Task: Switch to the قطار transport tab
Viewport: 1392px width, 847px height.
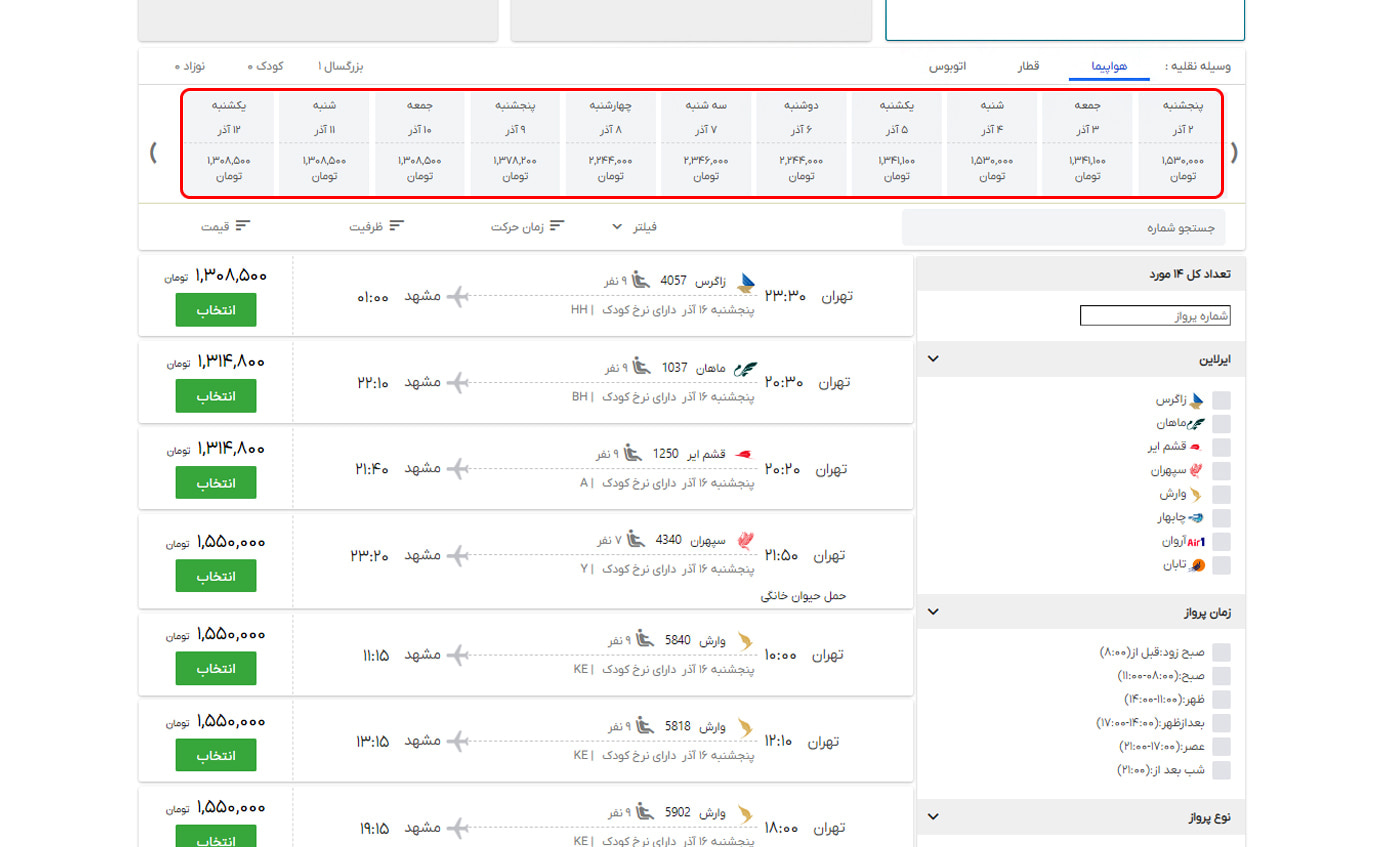Action: tap(1029, 67)
